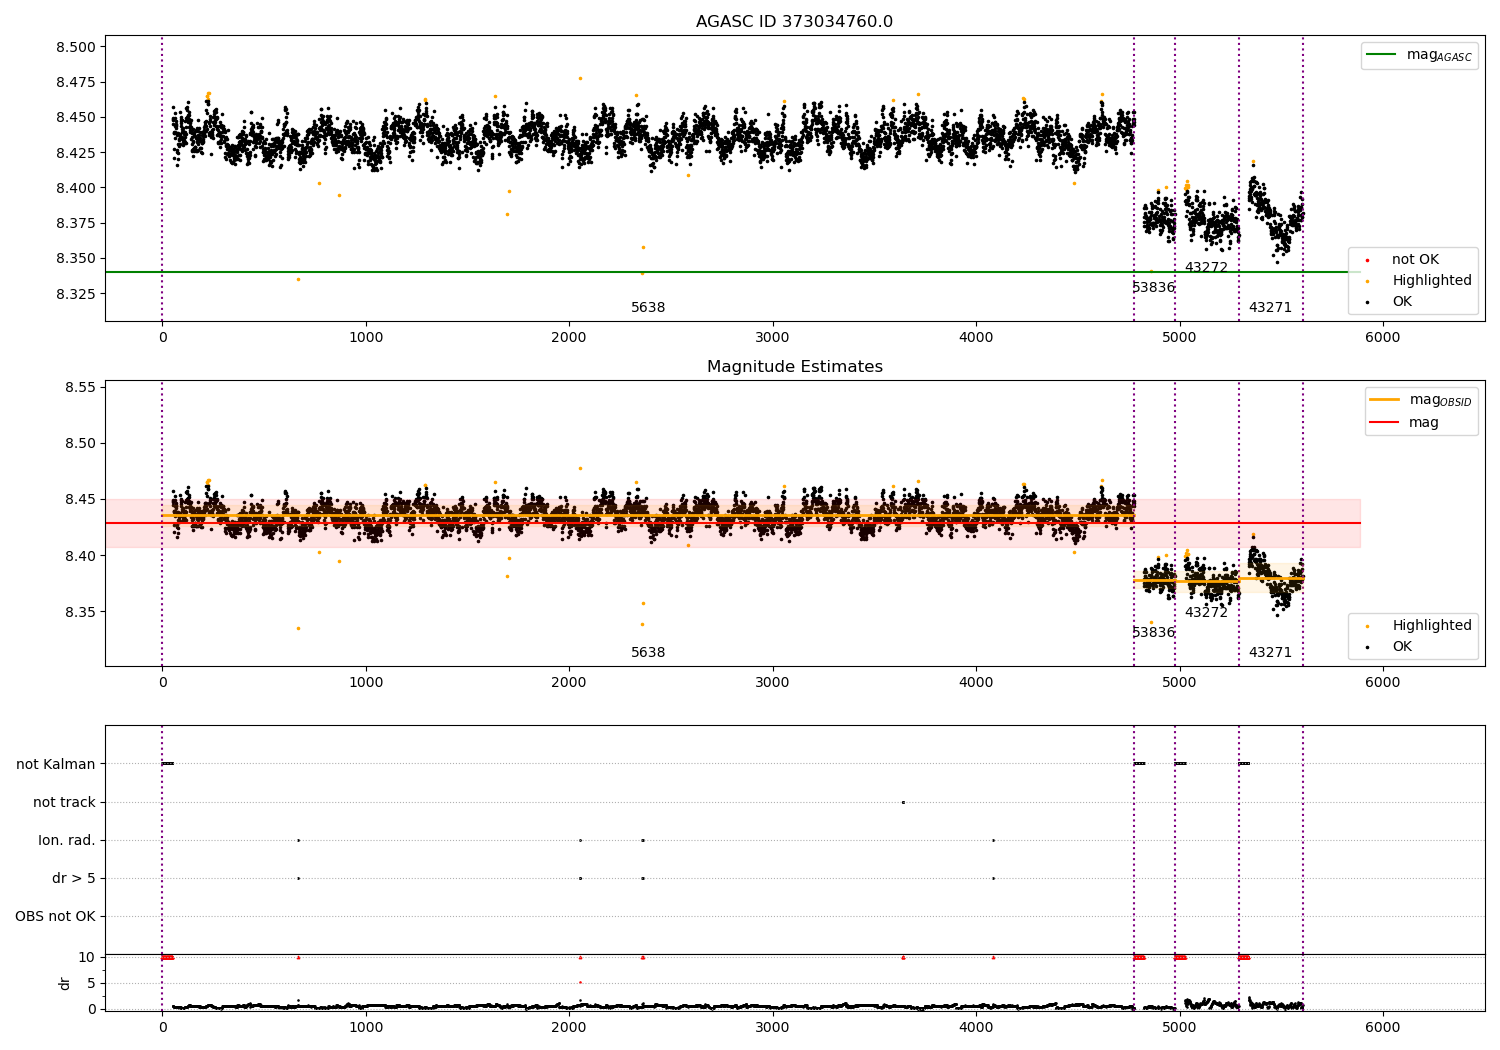Image resolution: width=1500 pixels, height=1050 pixels.
Task: Click the 'Highlighted' legend entry in top plot
Action: [1431, 281]
